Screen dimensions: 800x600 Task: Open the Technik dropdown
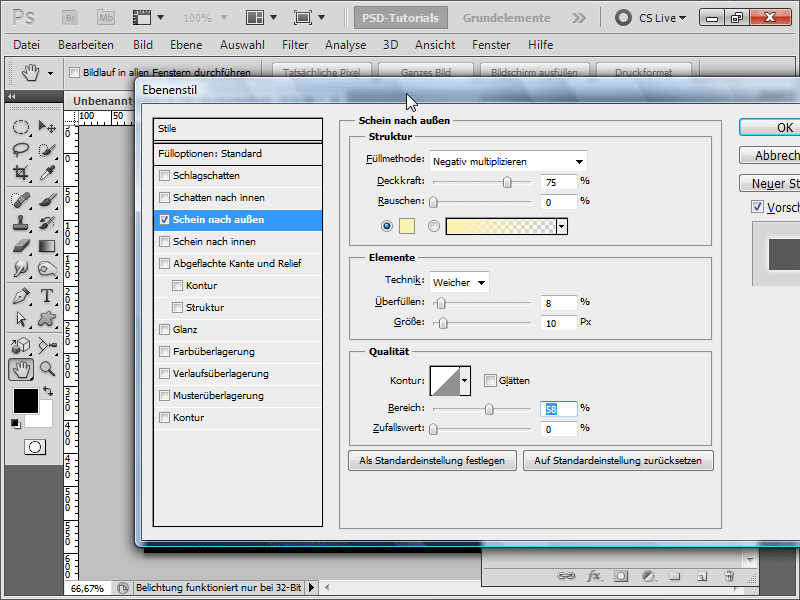tap(459, 282)
